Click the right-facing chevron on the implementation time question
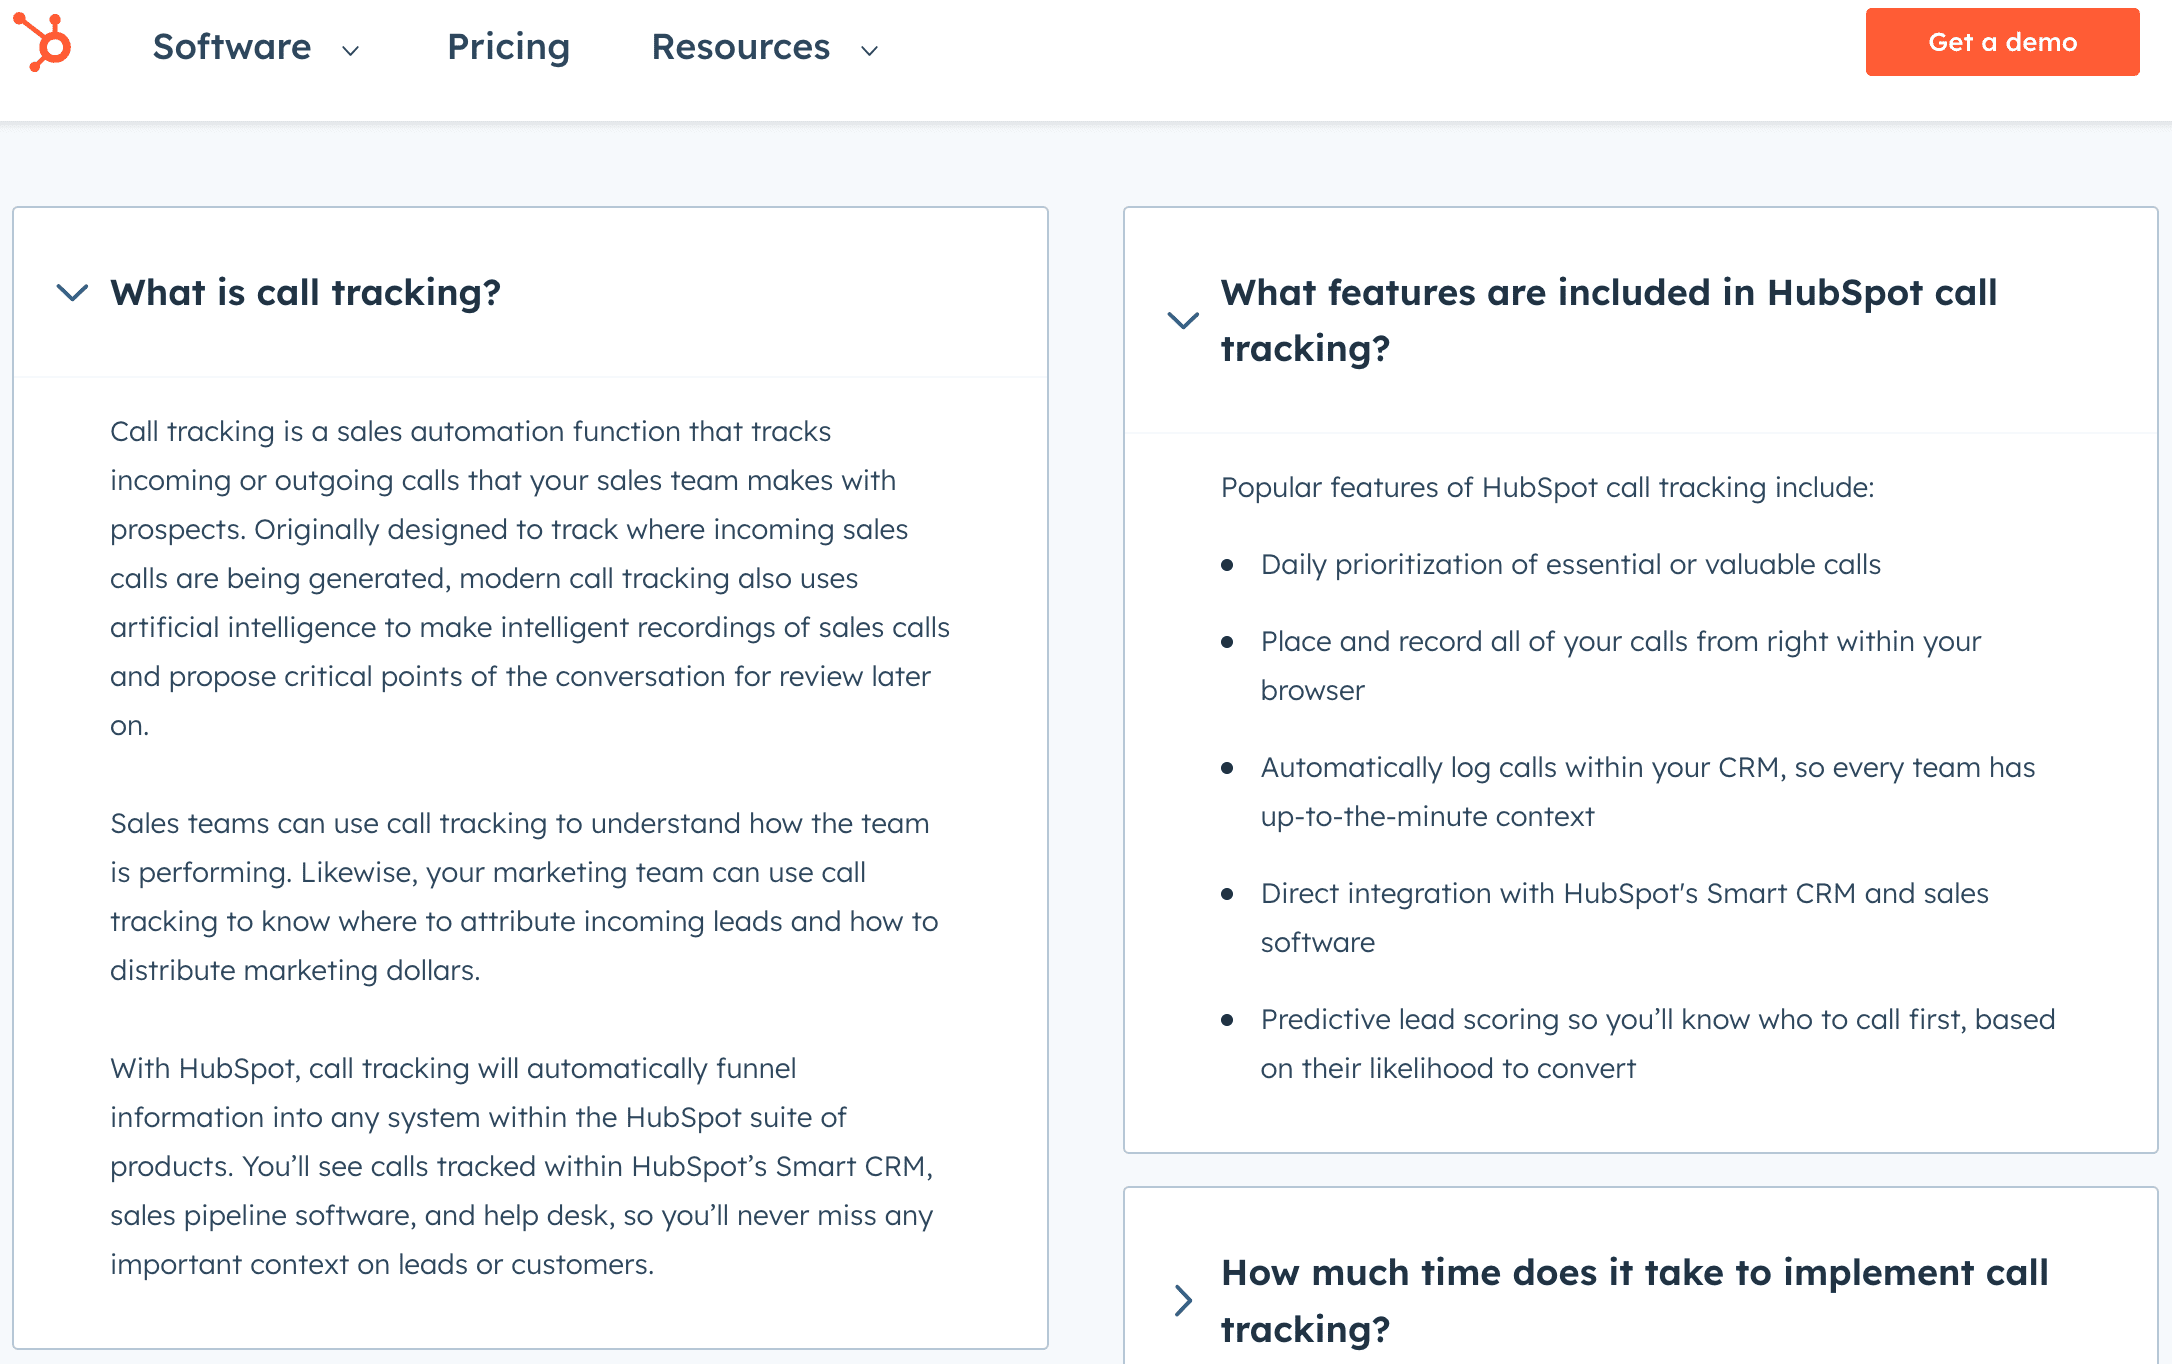 click(x=1183, y=1301)
